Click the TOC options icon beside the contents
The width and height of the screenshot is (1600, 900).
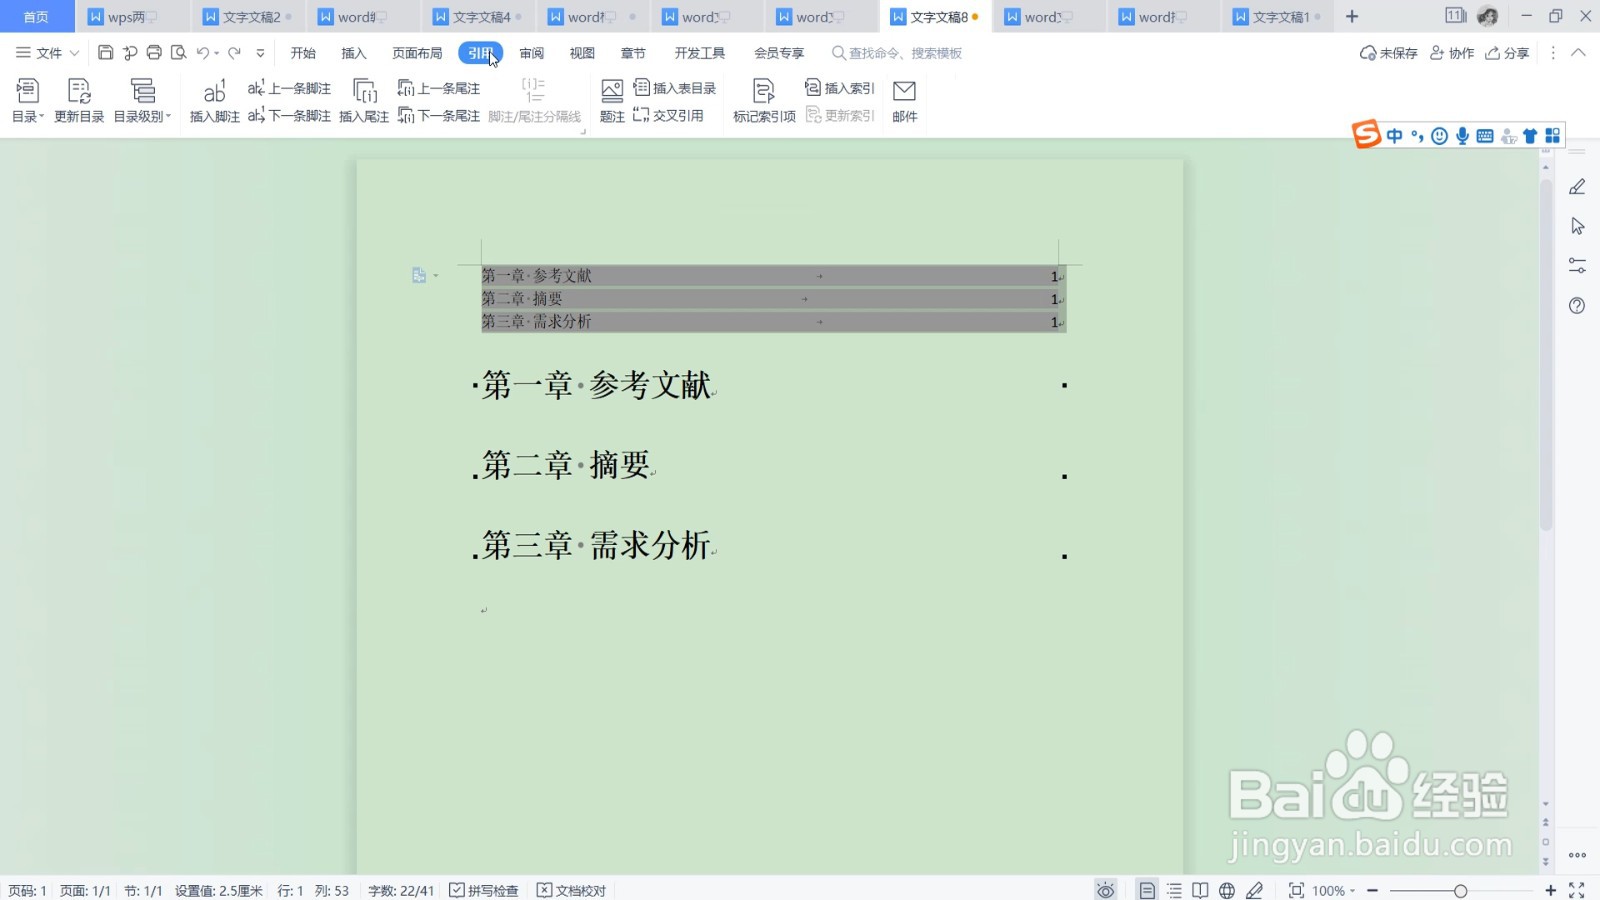420,275
